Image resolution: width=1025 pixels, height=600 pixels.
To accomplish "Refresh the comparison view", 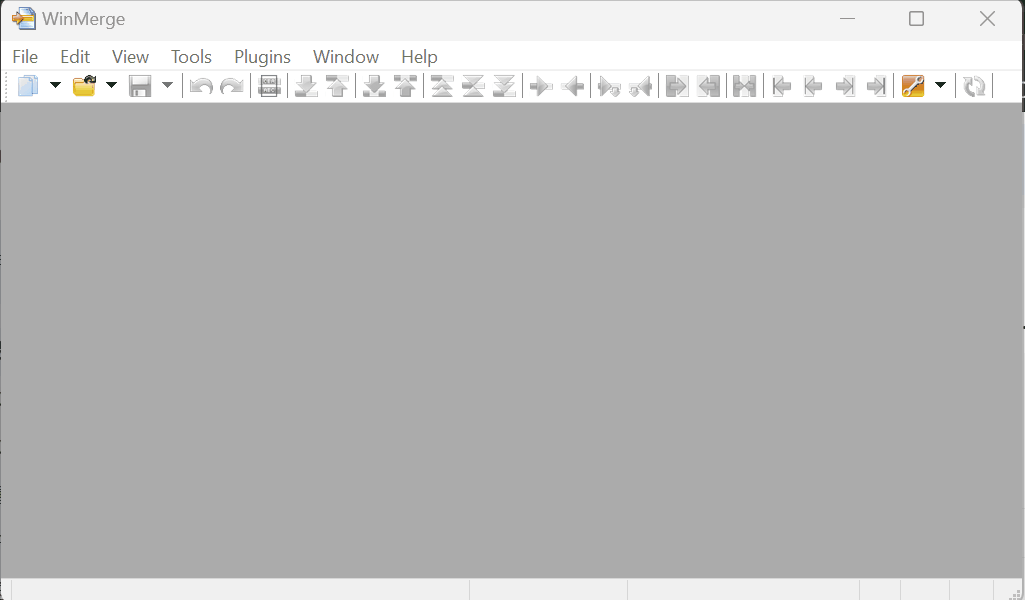I will [973, 86].
